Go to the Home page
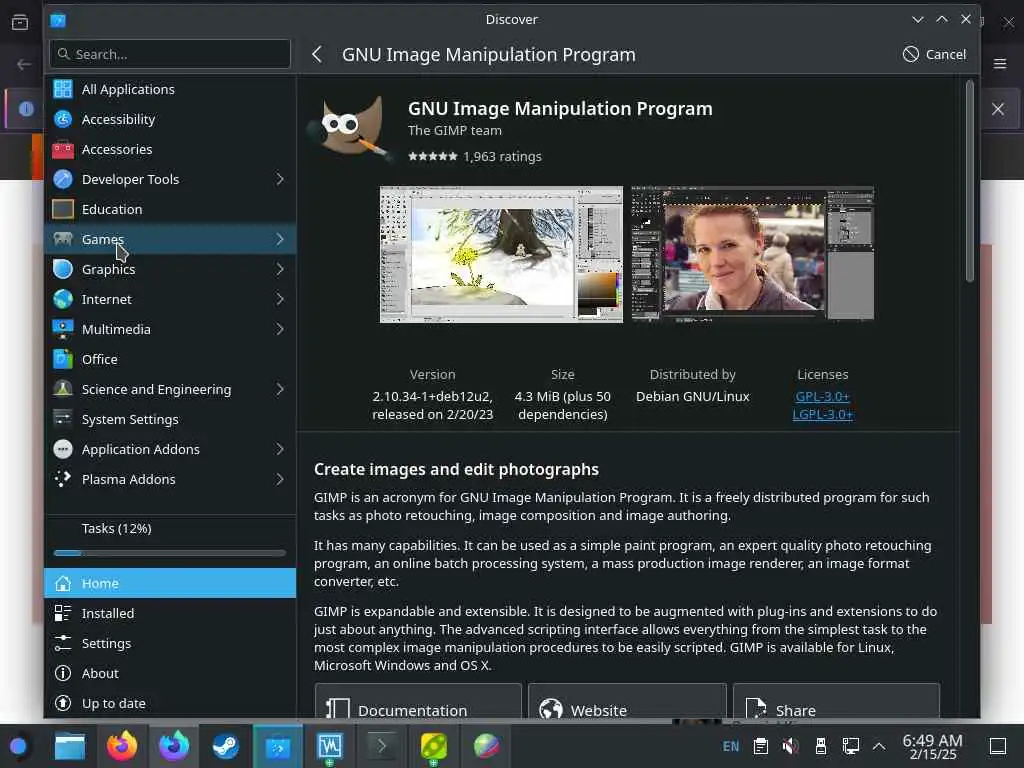 (x=170, y=583)
